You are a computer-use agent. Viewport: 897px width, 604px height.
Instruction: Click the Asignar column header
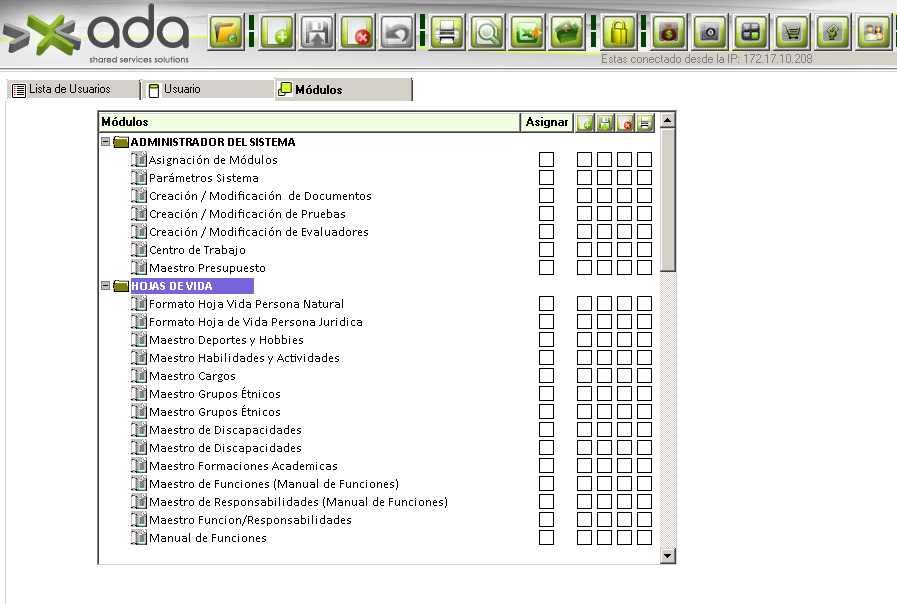click(x=546, y=122)
